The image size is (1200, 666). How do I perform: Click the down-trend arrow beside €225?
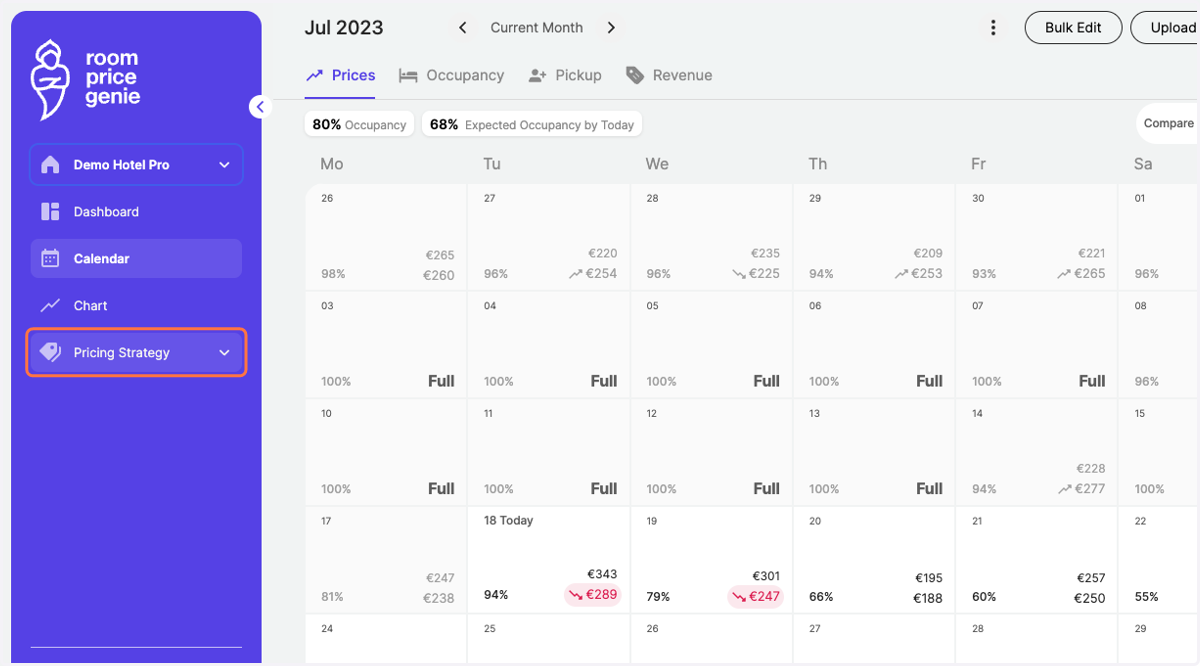pos(739,274)
